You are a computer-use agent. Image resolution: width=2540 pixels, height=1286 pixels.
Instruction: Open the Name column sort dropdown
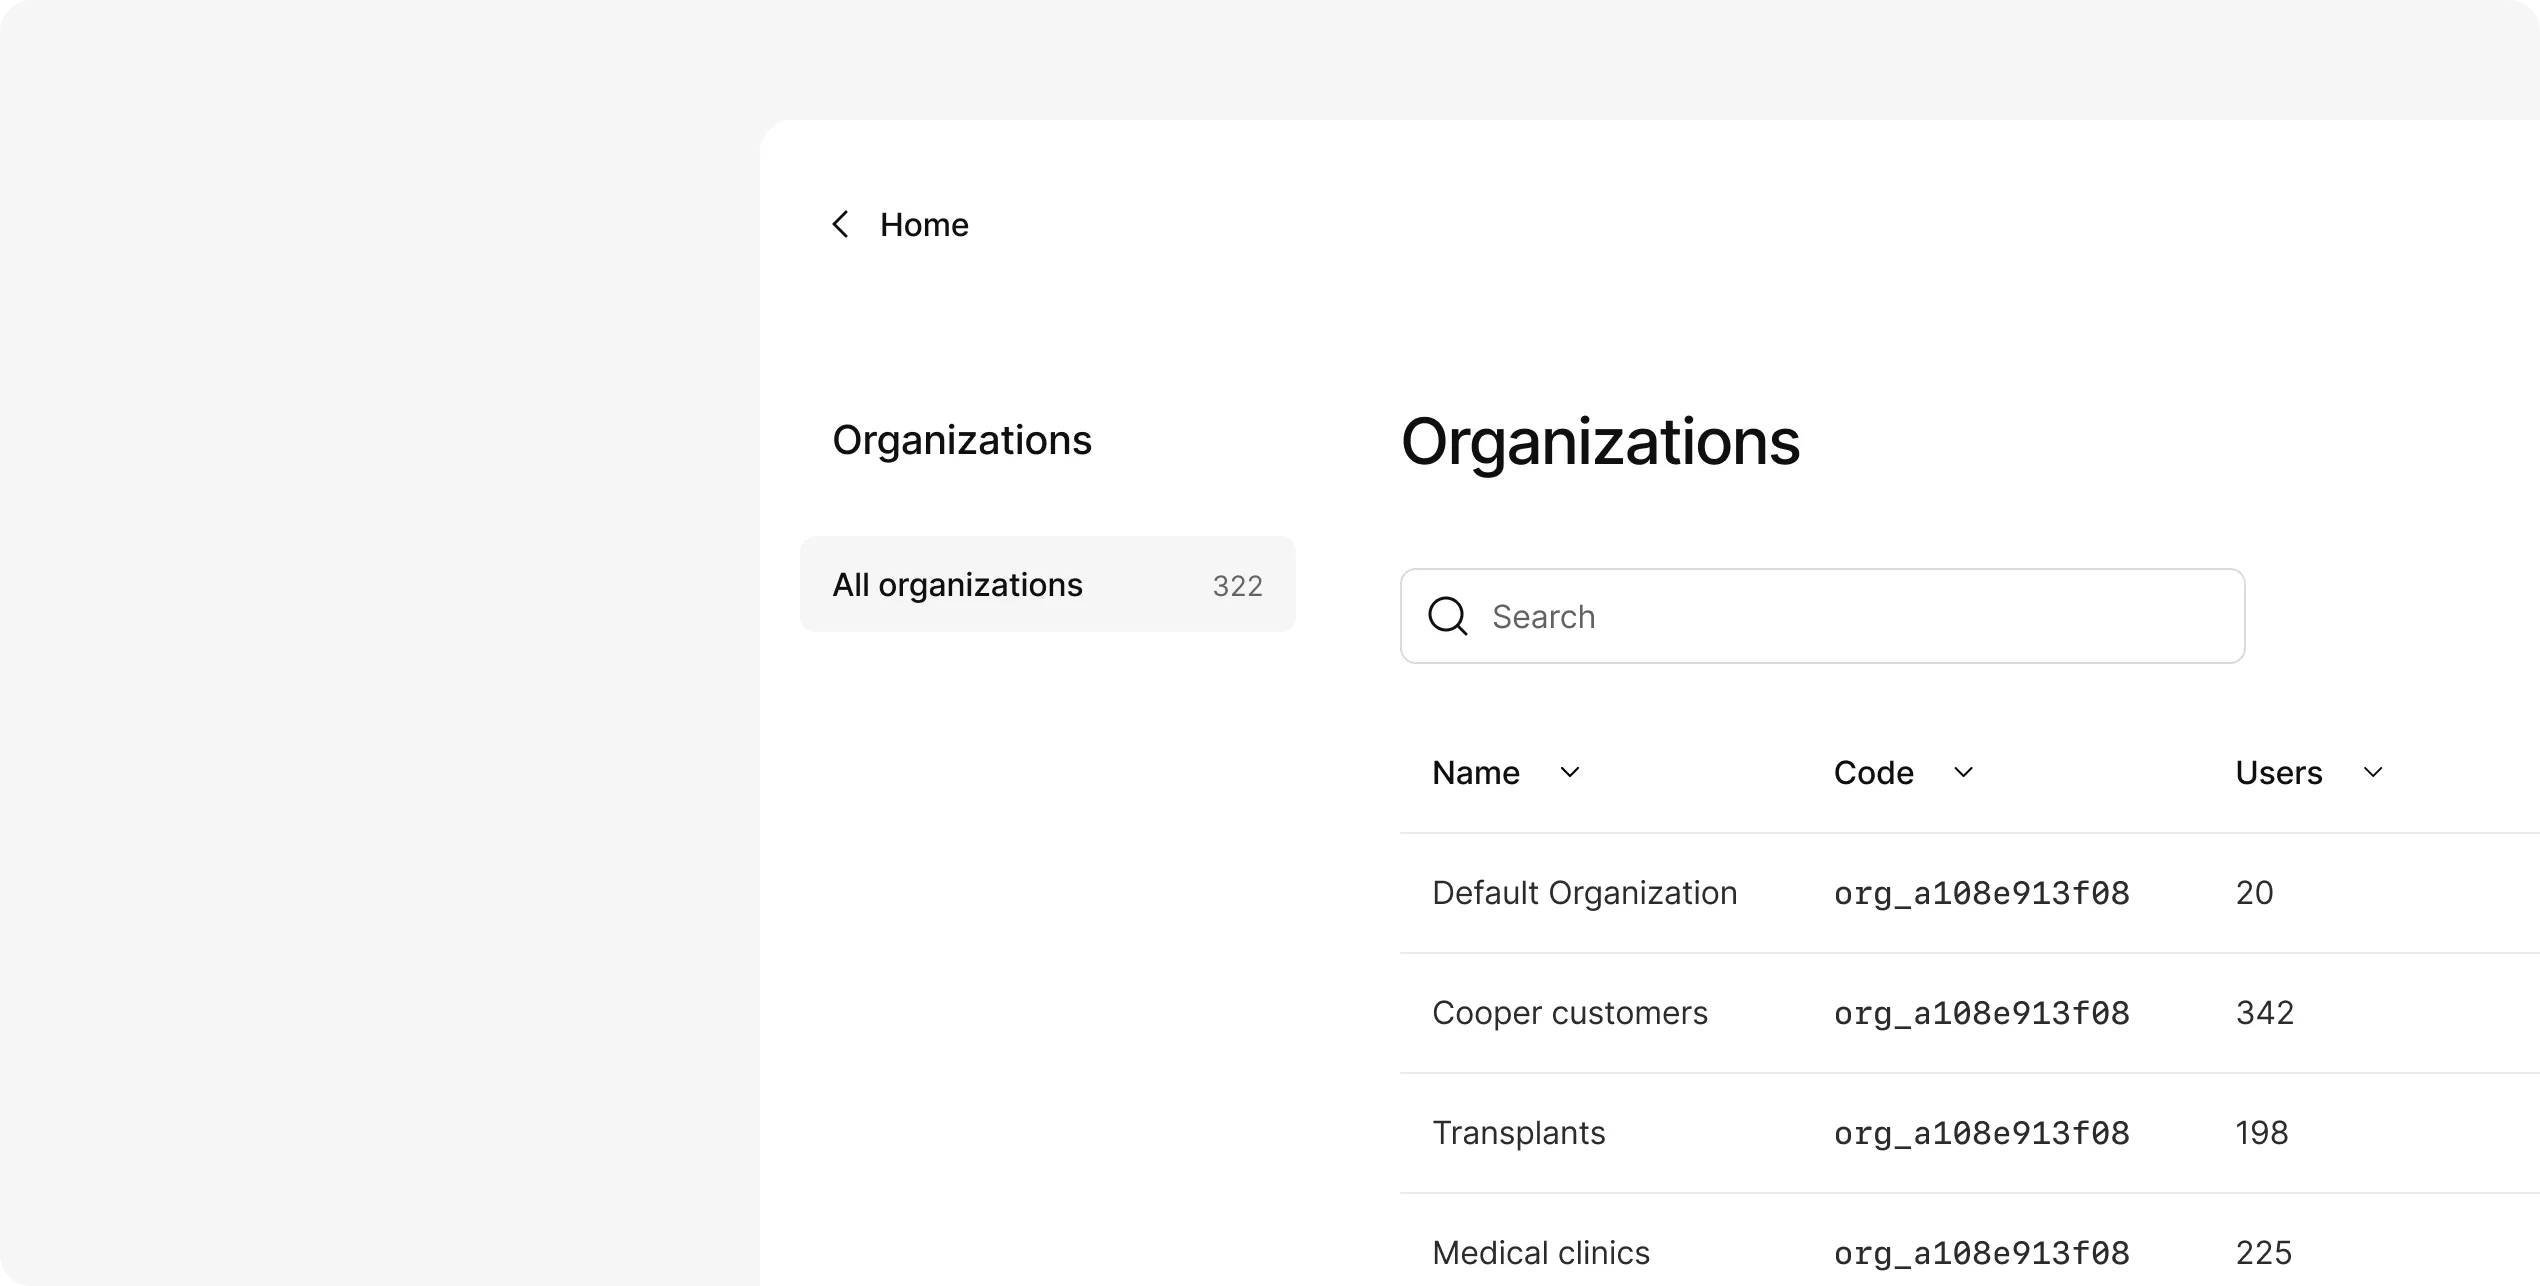[1570, 772]
